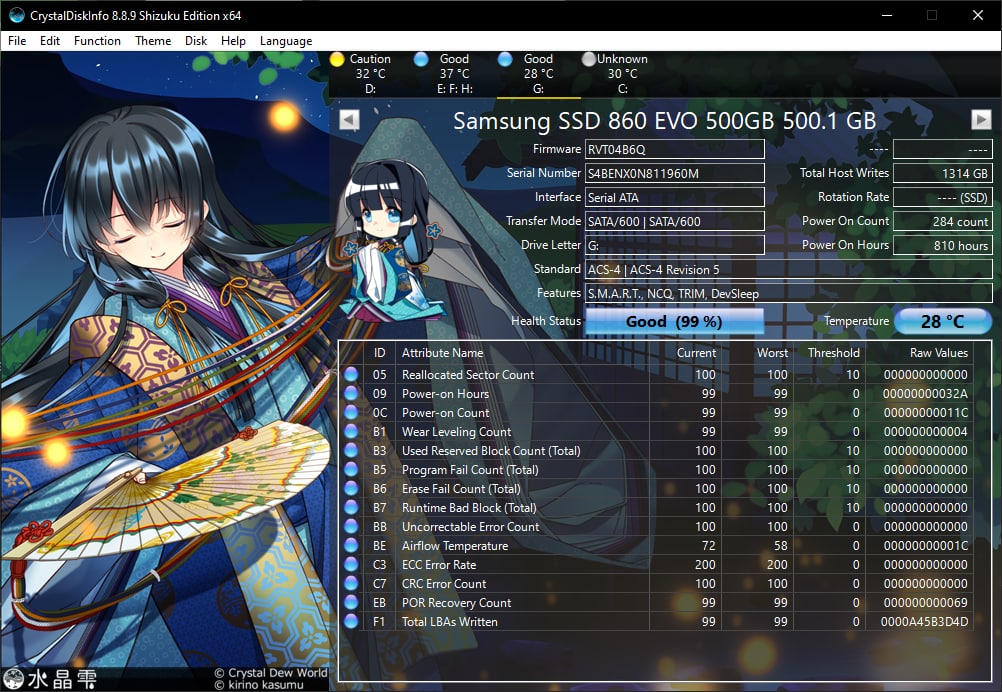Viewport: 1002px width, 692px height.
Task: Click the Total Host Writes value 1314 GB
Action: (x=943, y=173)
